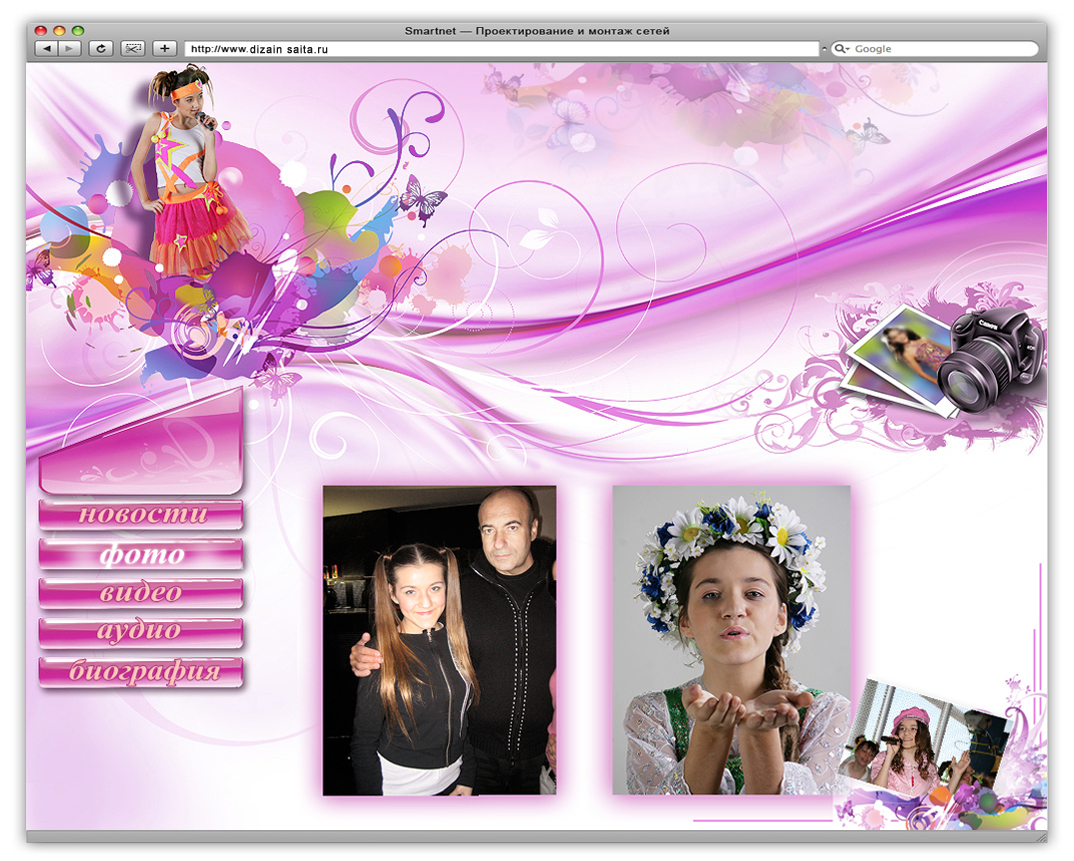Click the browser forward arrow button
The width and height of the screenshot is (1074, 861).
coord(69,49)
